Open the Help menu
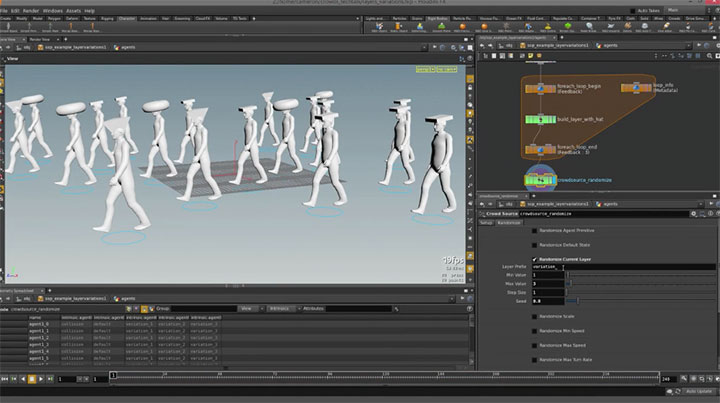 [90, 11]
